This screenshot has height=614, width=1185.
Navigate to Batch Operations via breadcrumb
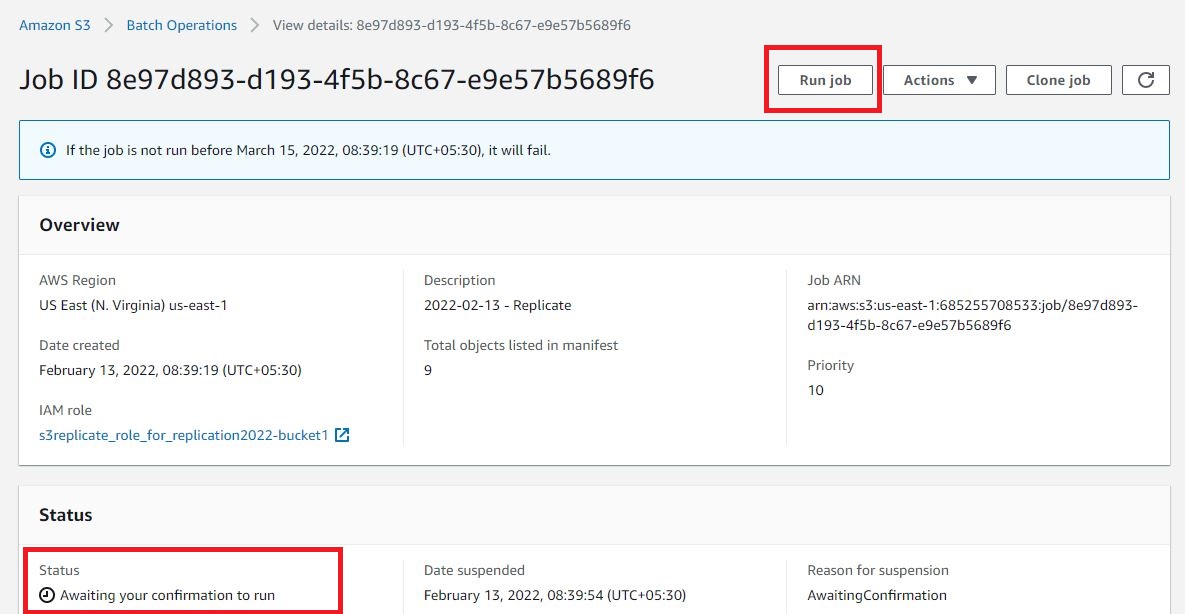click(x=181, y=25)
